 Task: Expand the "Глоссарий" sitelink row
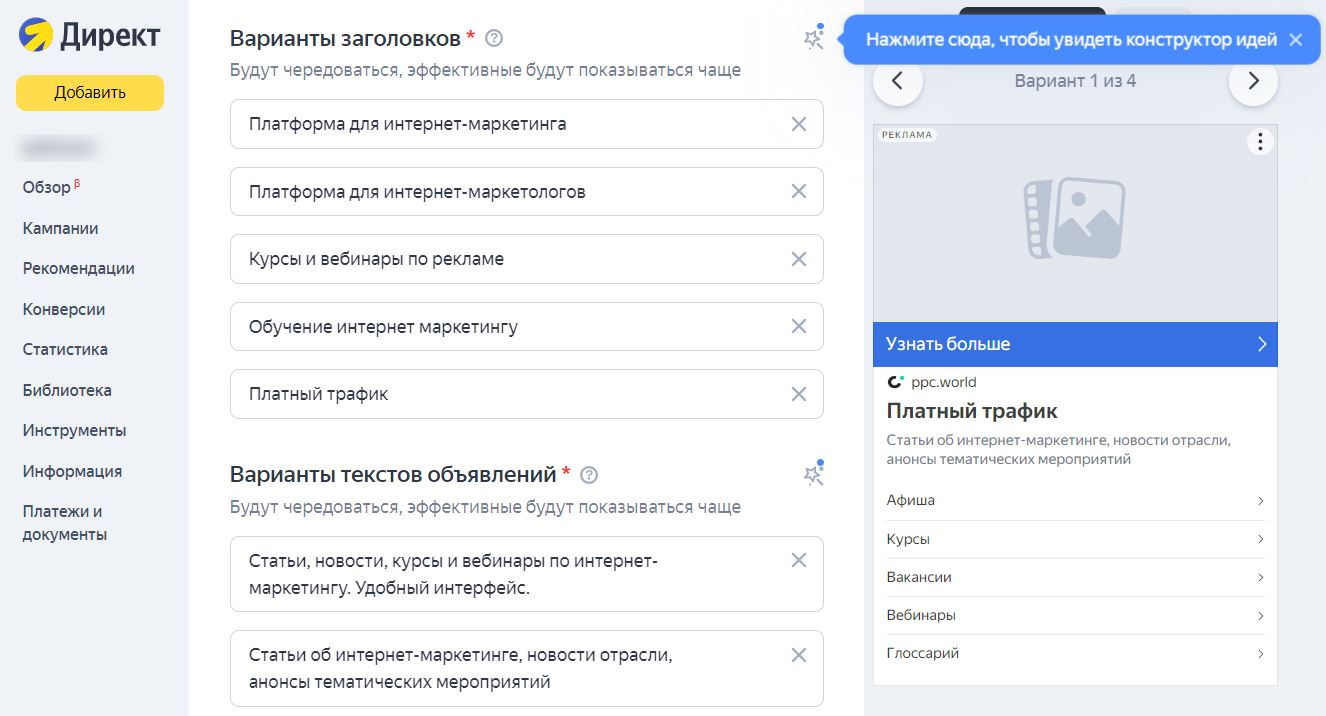(x=1075, y=653)
